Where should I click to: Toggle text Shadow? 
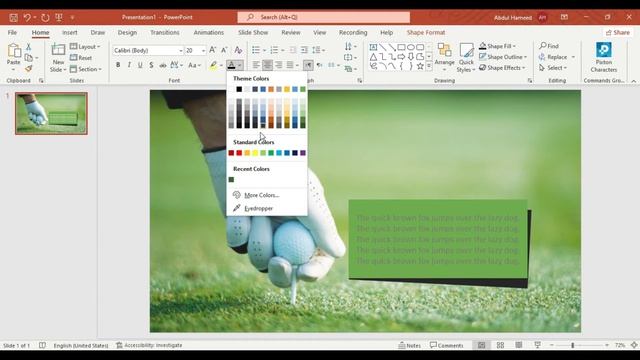point(151,65)
